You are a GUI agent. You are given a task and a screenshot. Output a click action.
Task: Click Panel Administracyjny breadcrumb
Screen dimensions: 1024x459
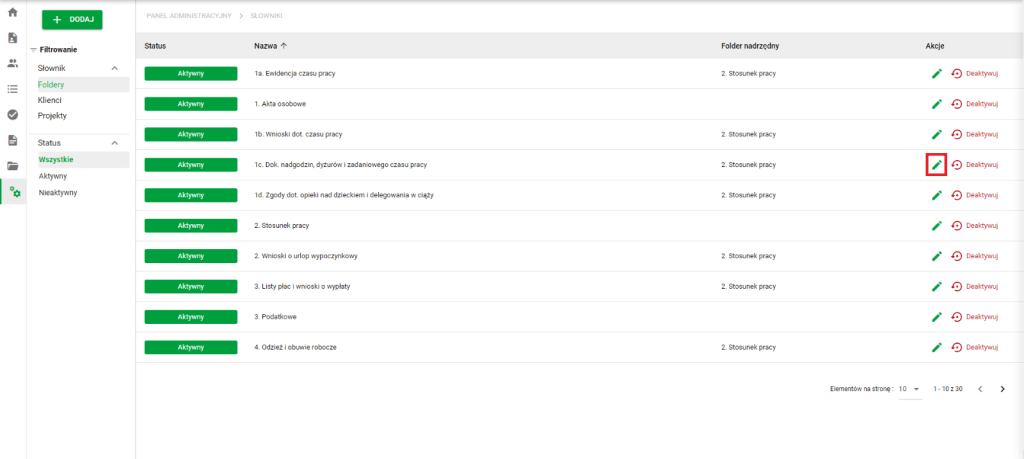point(189,15)
